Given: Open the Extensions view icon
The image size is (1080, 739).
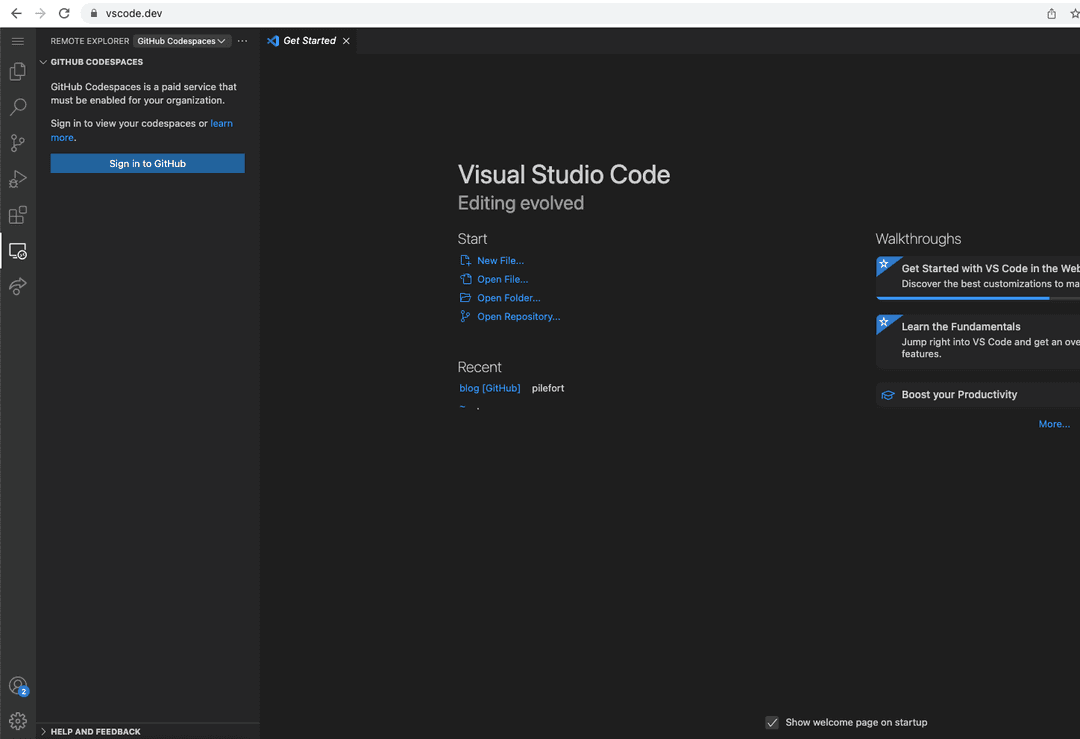Looking at the screenshot, I should point(17,215).
